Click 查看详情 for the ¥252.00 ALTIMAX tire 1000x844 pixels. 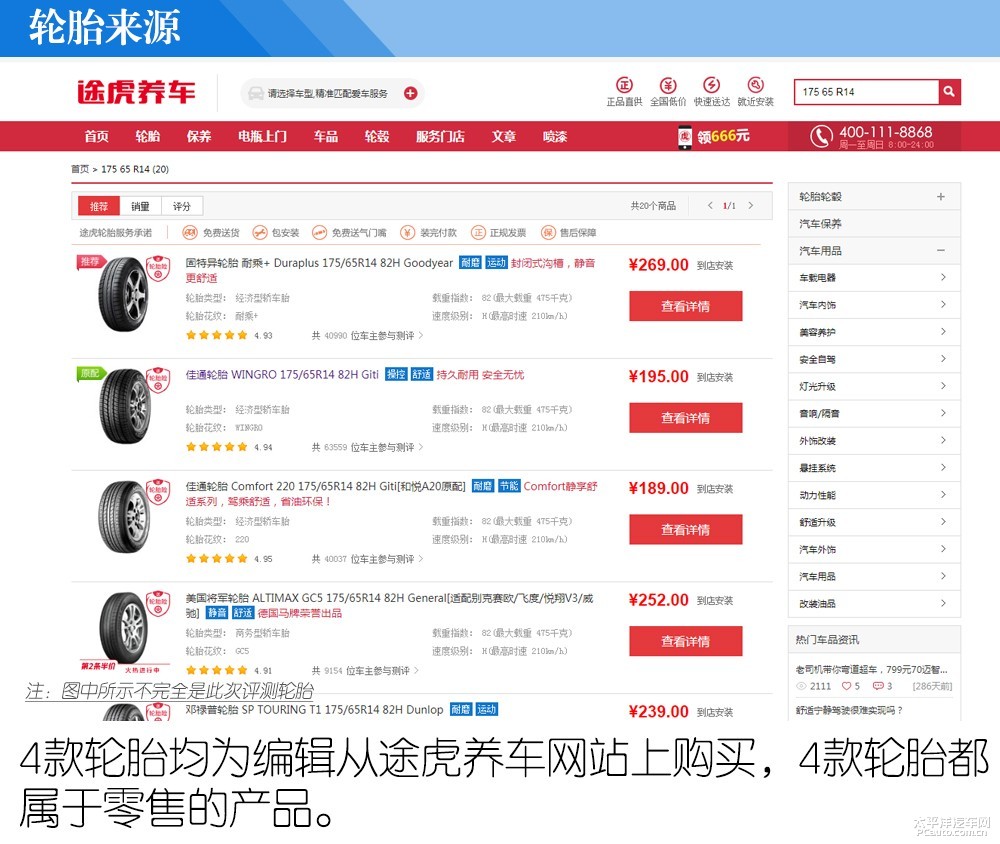point(686,641)
